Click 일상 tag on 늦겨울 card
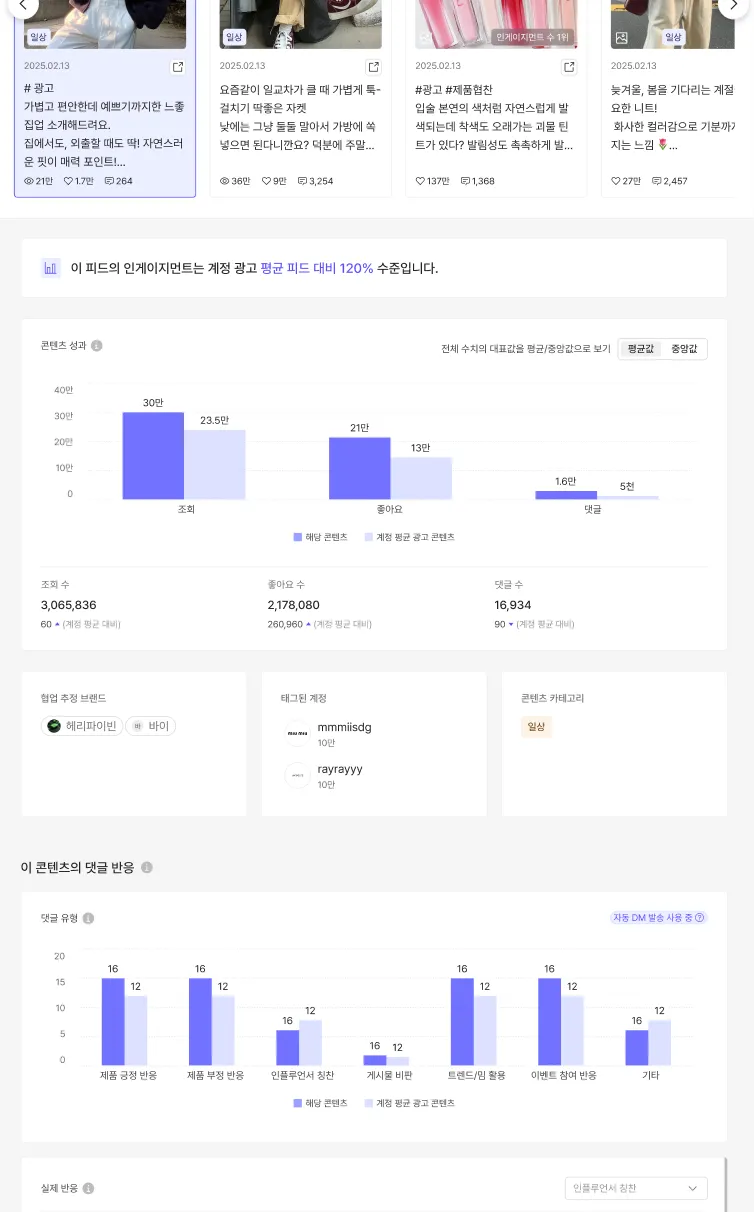Image resolution: width=754 pixels, height=1212 pixels. point(673,37)
